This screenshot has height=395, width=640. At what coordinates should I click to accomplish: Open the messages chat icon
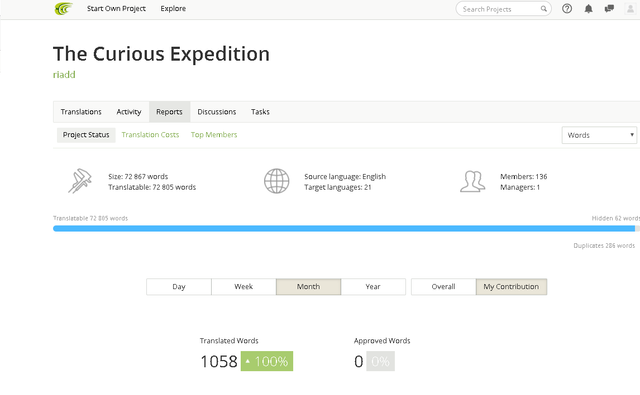click(609, 9)
